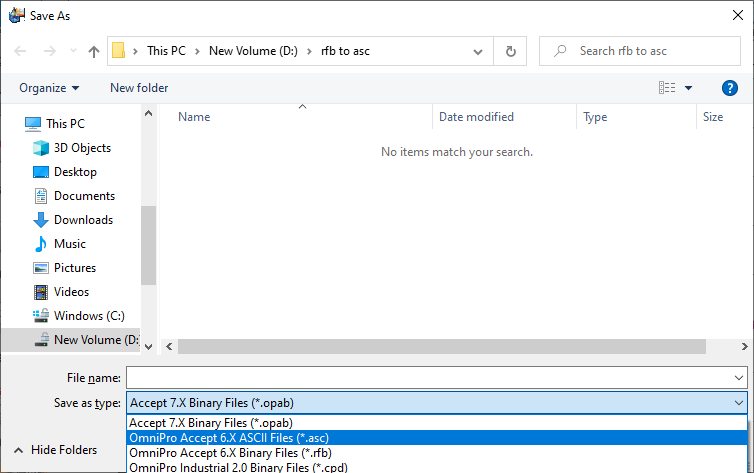Image resolution: width=754 pixels, height=473 pixels.
Task: Click the Windows (C:) drive icon
Action: [x=41, y=316]
